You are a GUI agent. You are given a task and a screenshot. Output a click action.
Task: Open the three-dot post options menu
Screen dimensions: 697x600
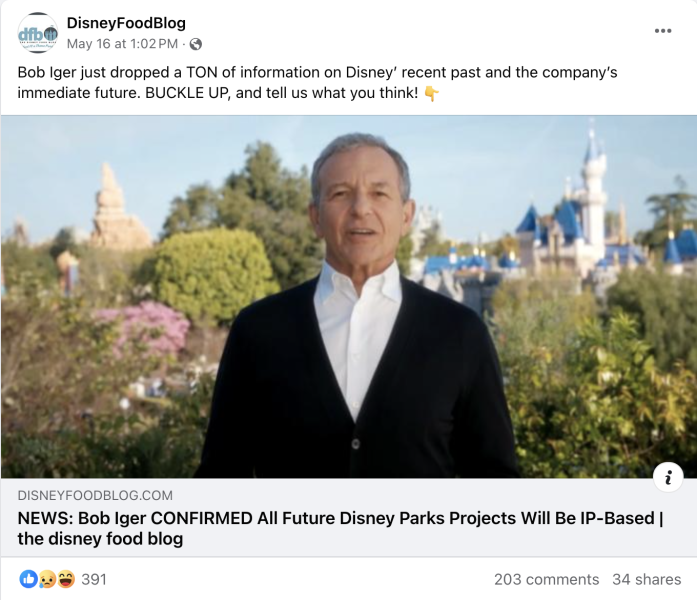tap(663, 31)
